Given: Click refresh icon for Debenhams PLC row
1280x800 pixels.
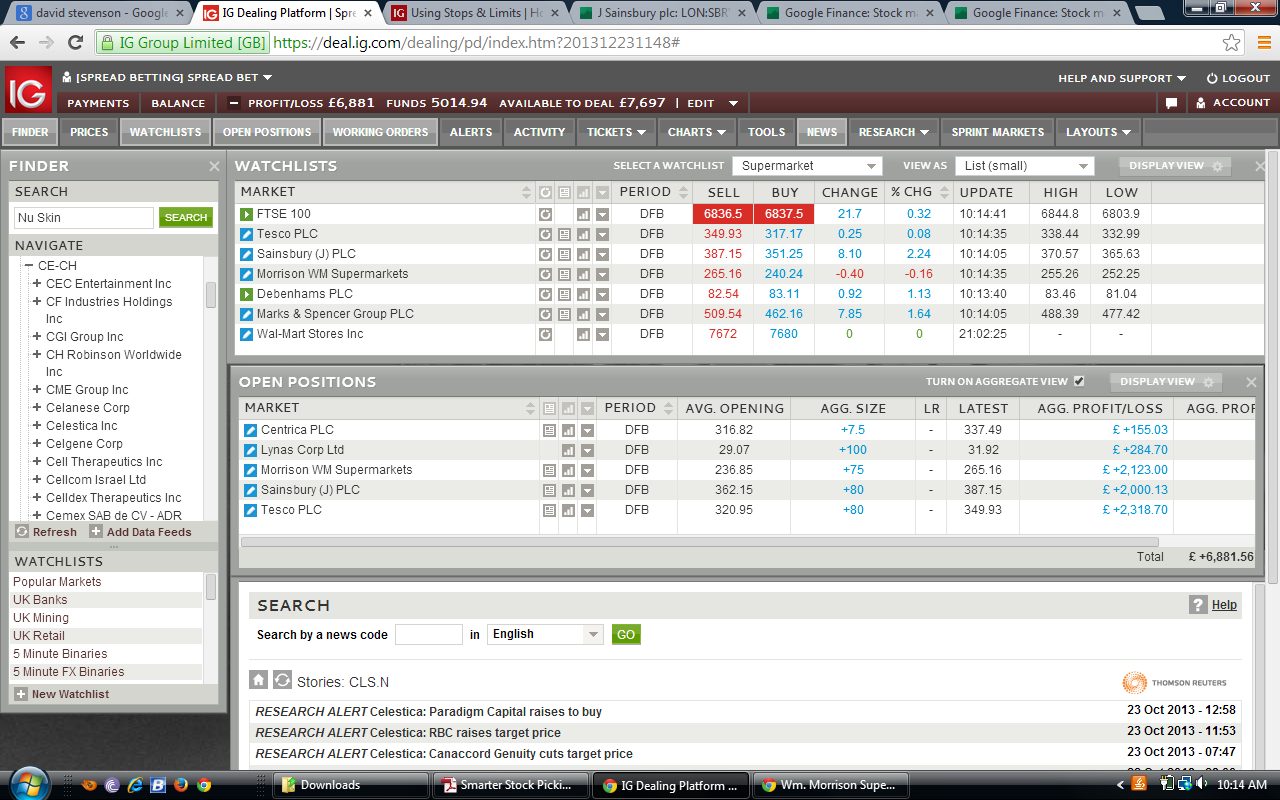Looking at the screenshot, I should (x=545, y=294).
